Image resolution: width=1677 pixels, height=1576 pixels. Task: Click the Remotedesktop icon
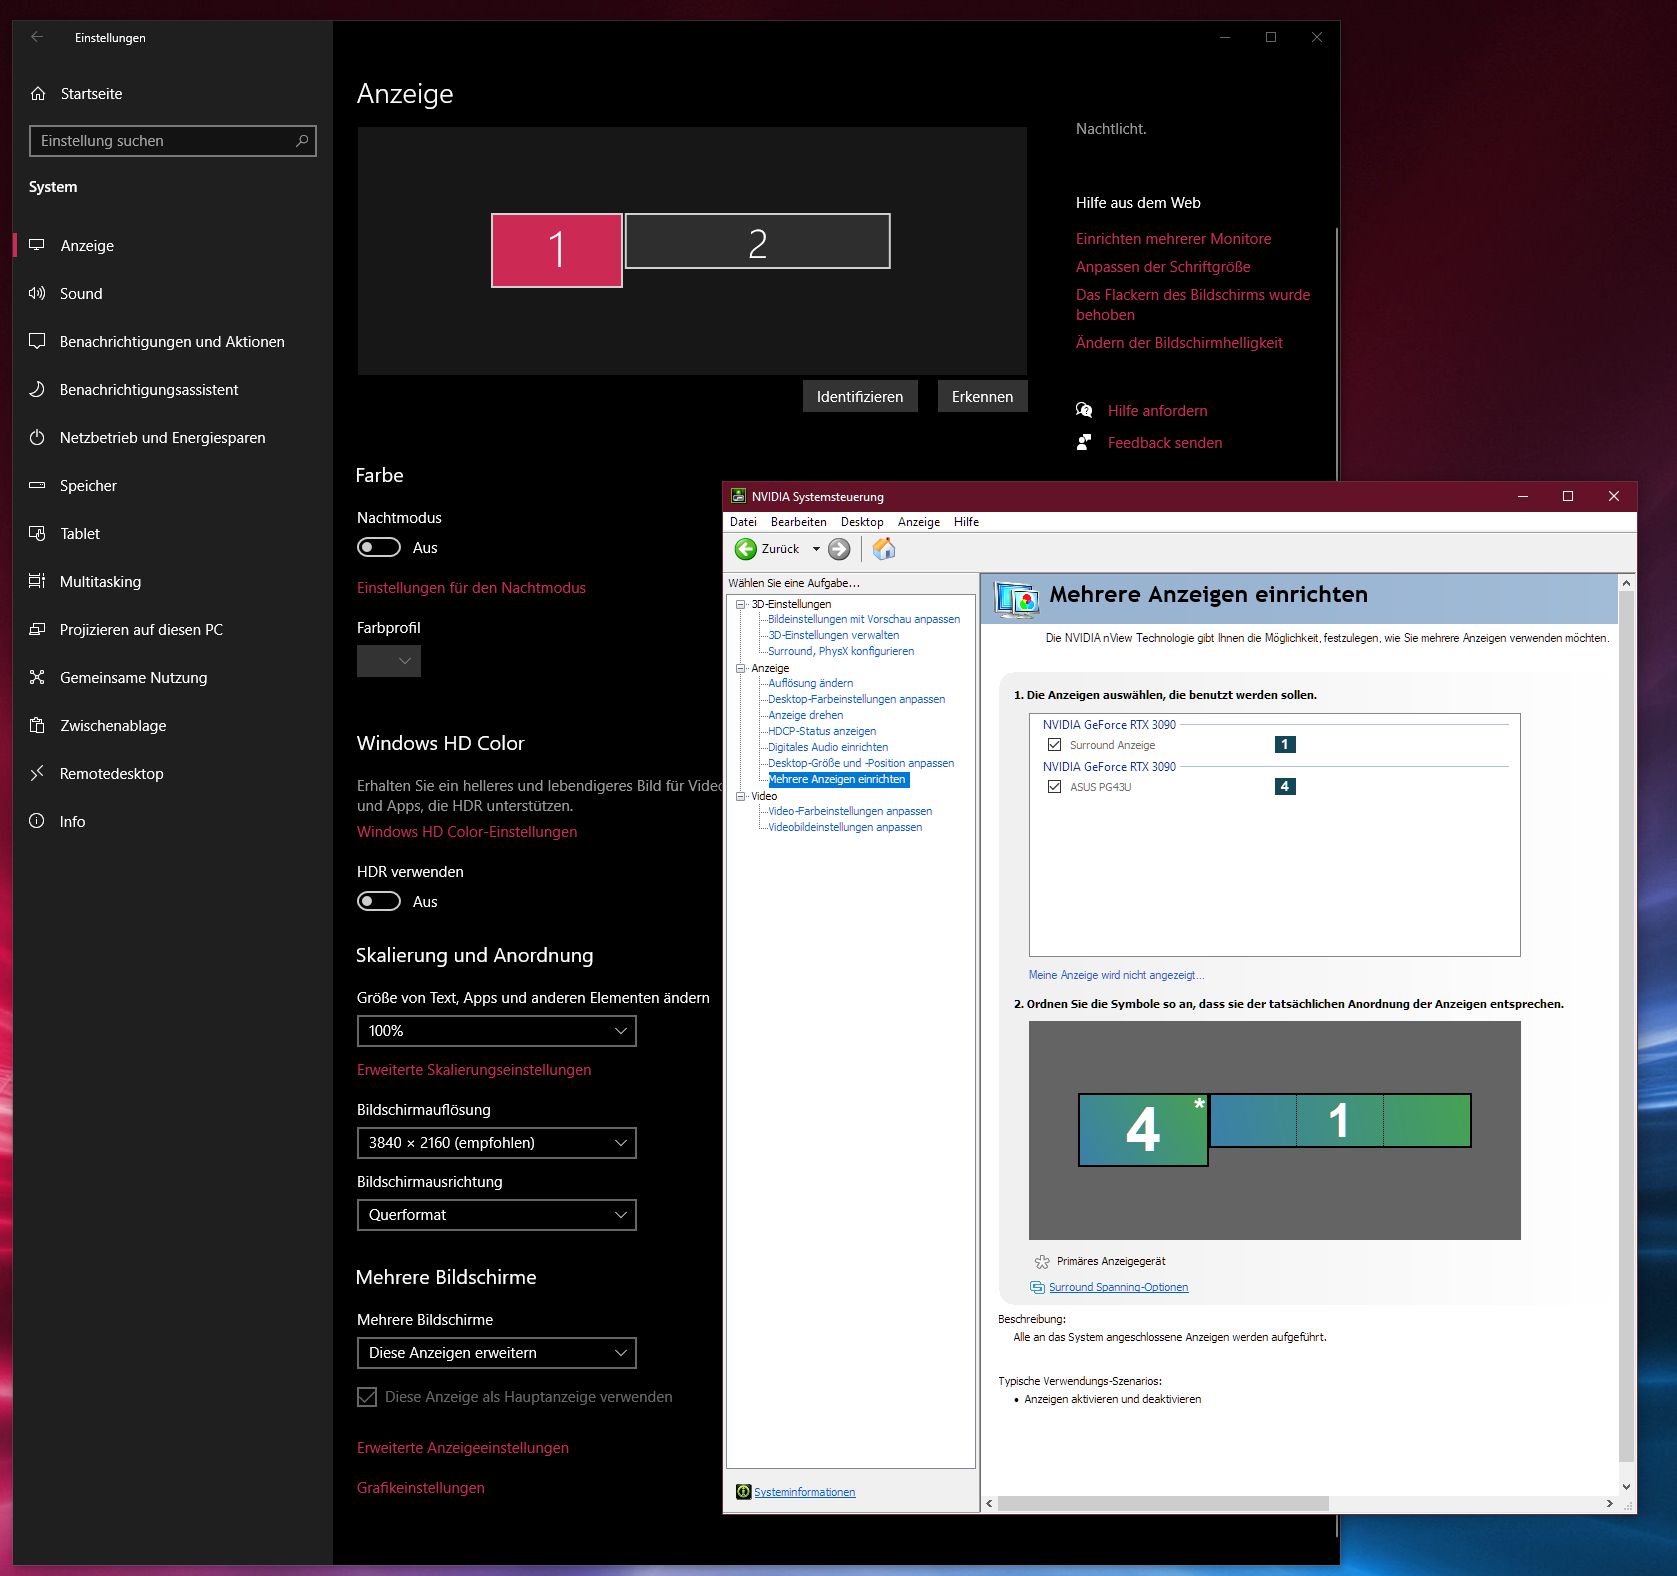pos(37,773)
